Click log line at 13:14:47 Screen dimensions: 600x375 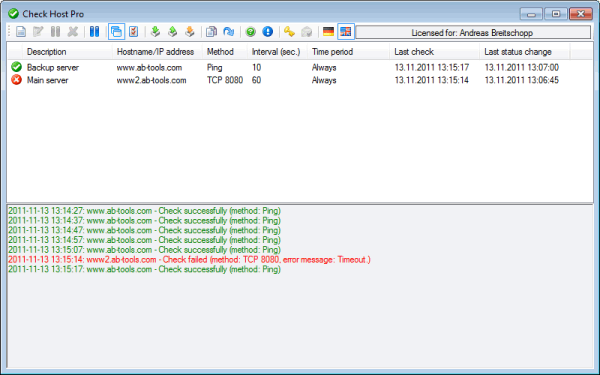[144, 230]
